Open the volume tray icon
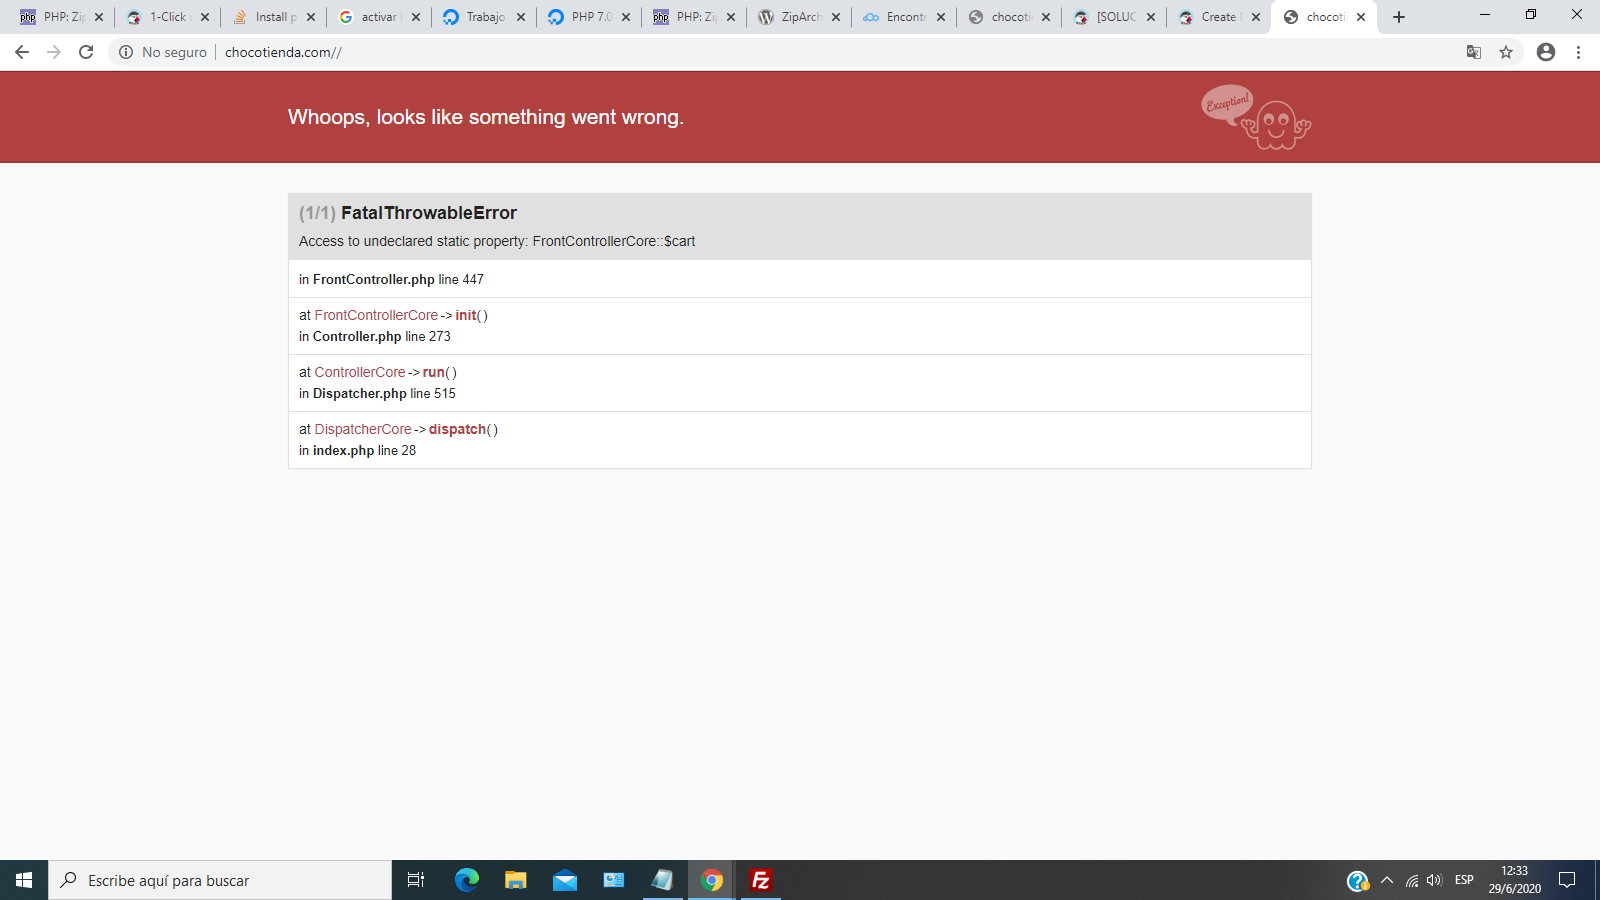Image resolution: width=1600 pixels, height=900 pixels. tap(1435, 880)
